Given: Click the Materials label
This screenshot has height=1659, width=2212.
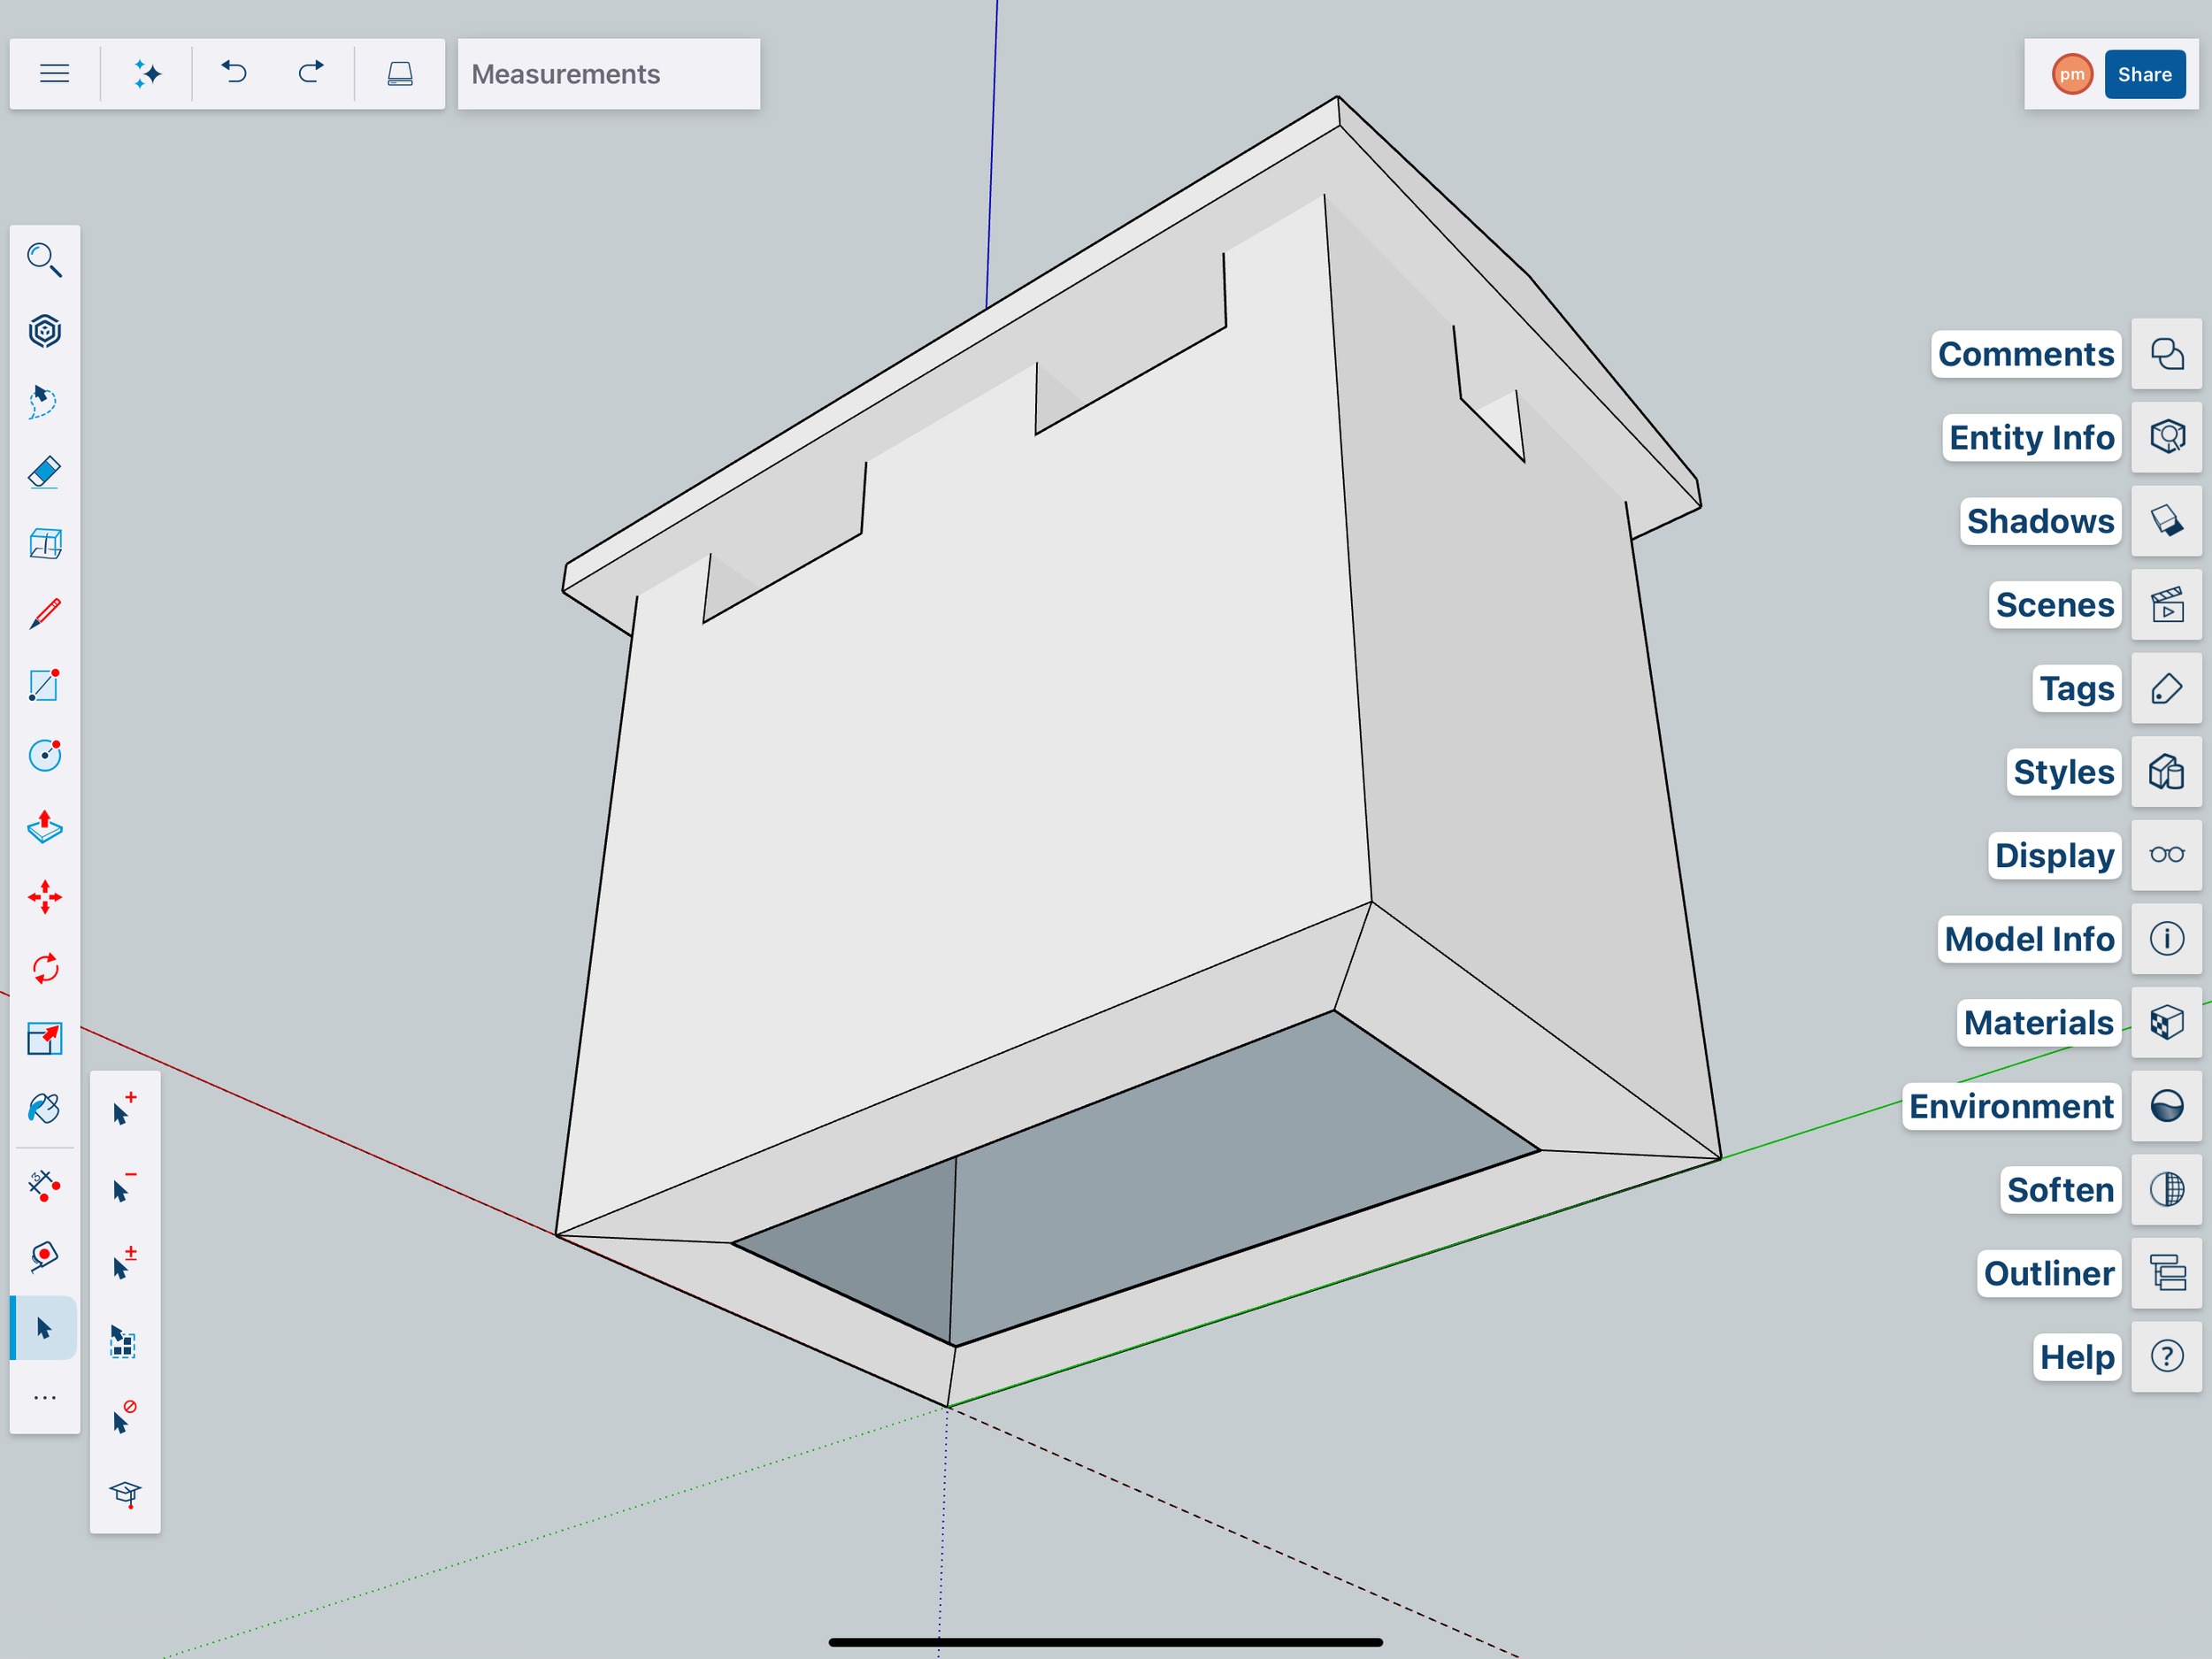Looking at the screenshot, I should (2038, 1023).
